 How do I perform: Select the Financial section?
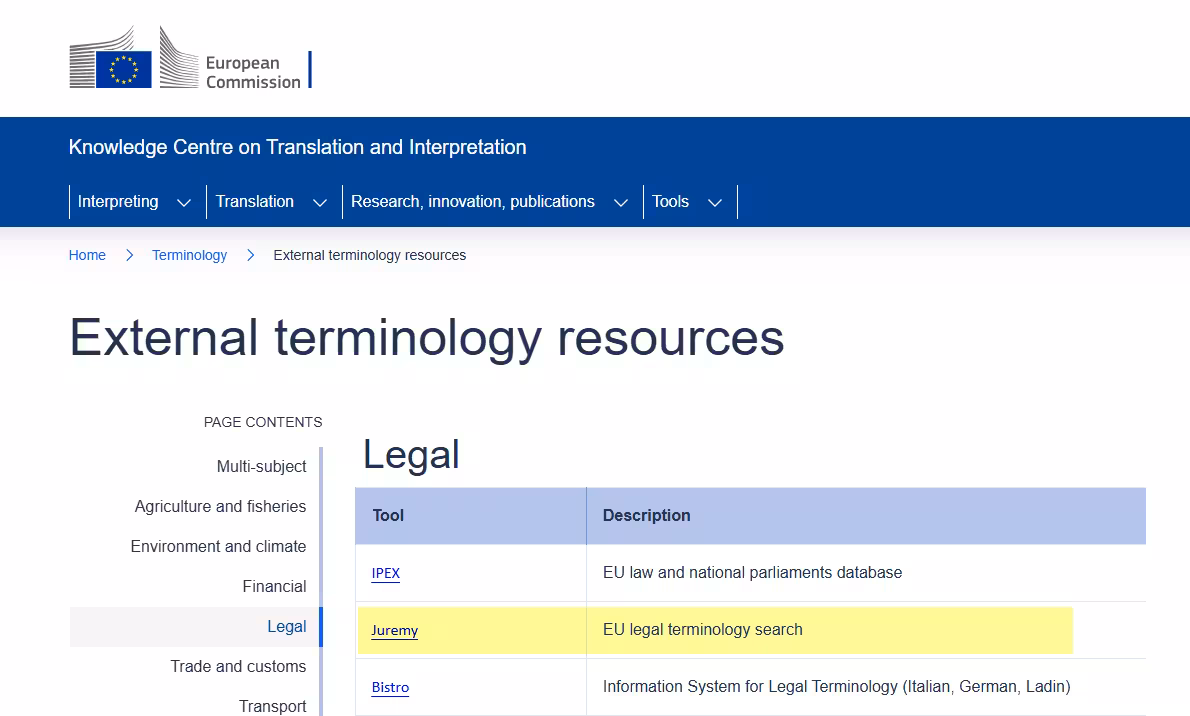pos(274,586)
